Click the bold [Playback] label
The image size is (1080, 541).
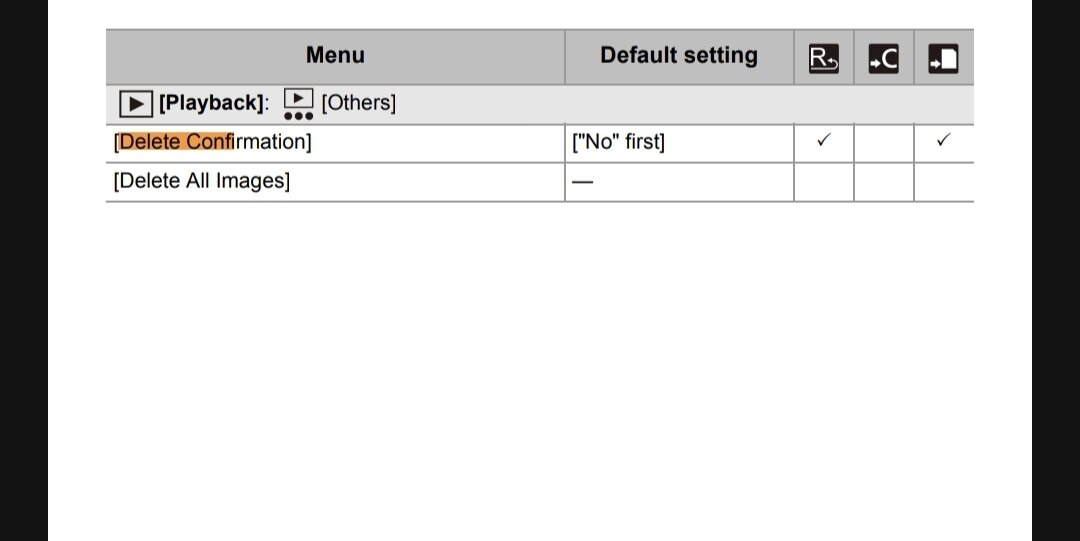[x=211, y=103]
